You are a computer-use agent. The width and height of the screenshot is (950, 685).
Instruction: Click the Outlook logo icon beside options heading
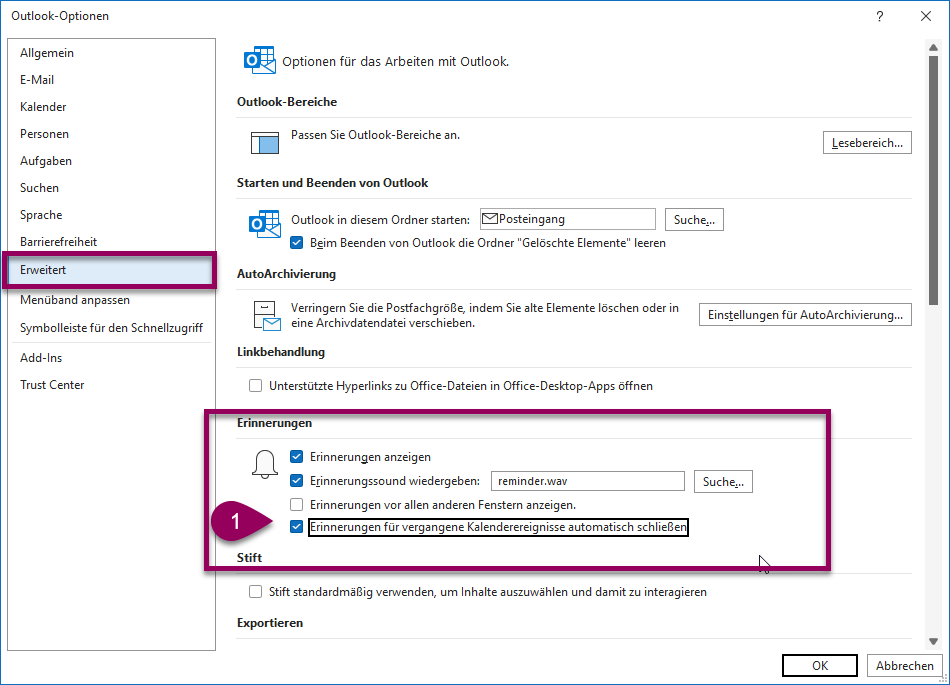point(259,61)
